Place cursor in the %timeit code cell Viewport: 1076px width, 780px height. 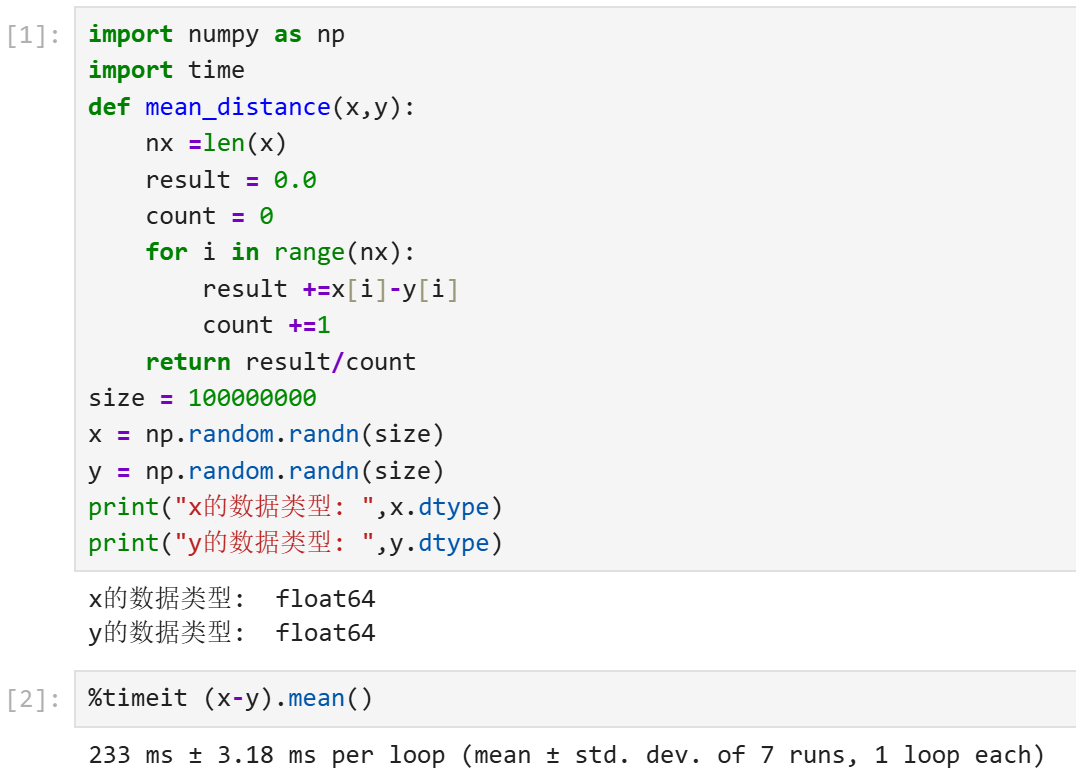pyautogui.click(x=575, y=698)
